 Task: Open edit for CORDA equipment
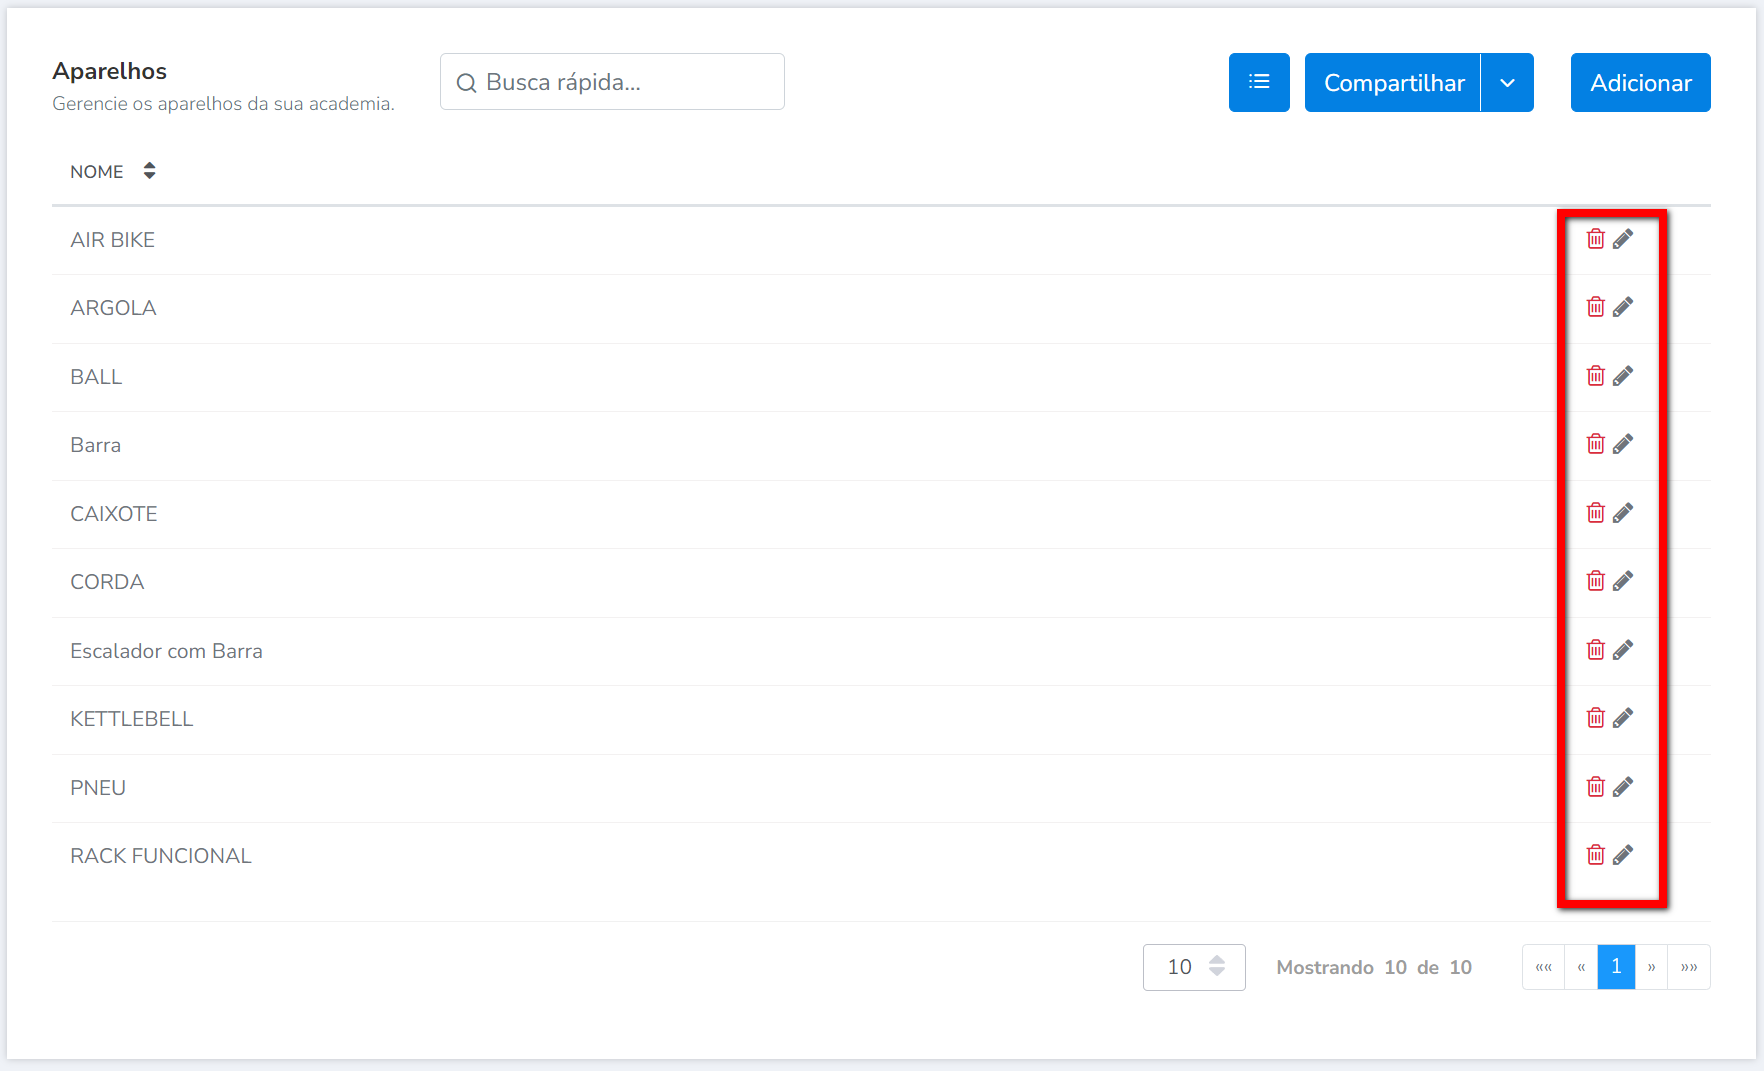pyautogui.click(x=1623, y=581)
